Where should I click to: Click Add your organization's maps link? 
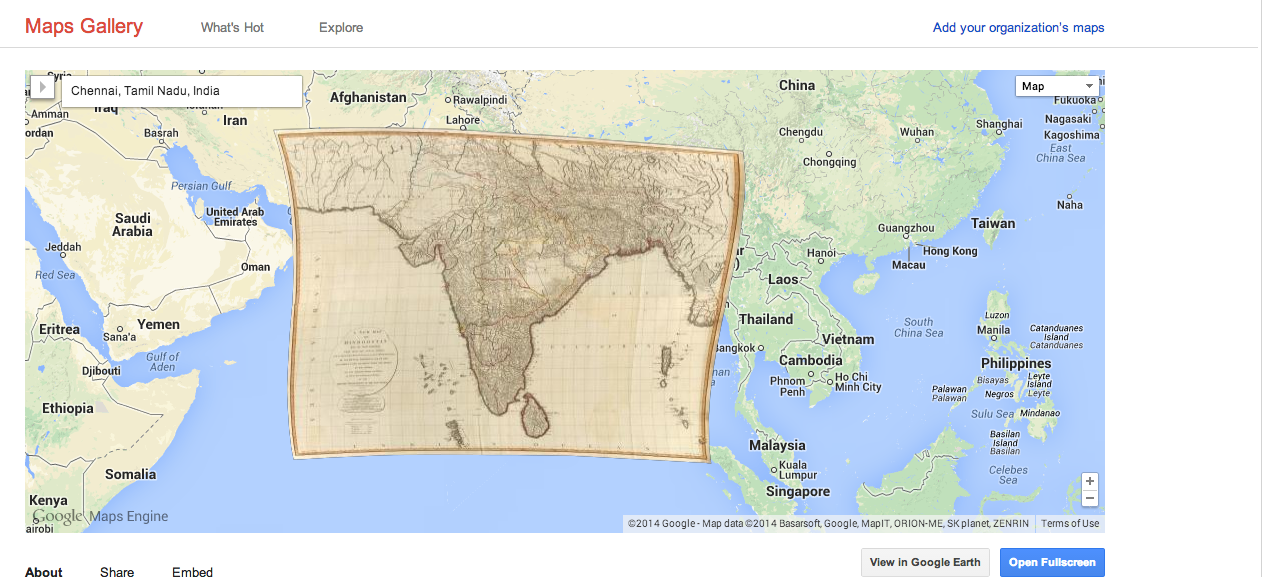click(x=1018, y=28)
